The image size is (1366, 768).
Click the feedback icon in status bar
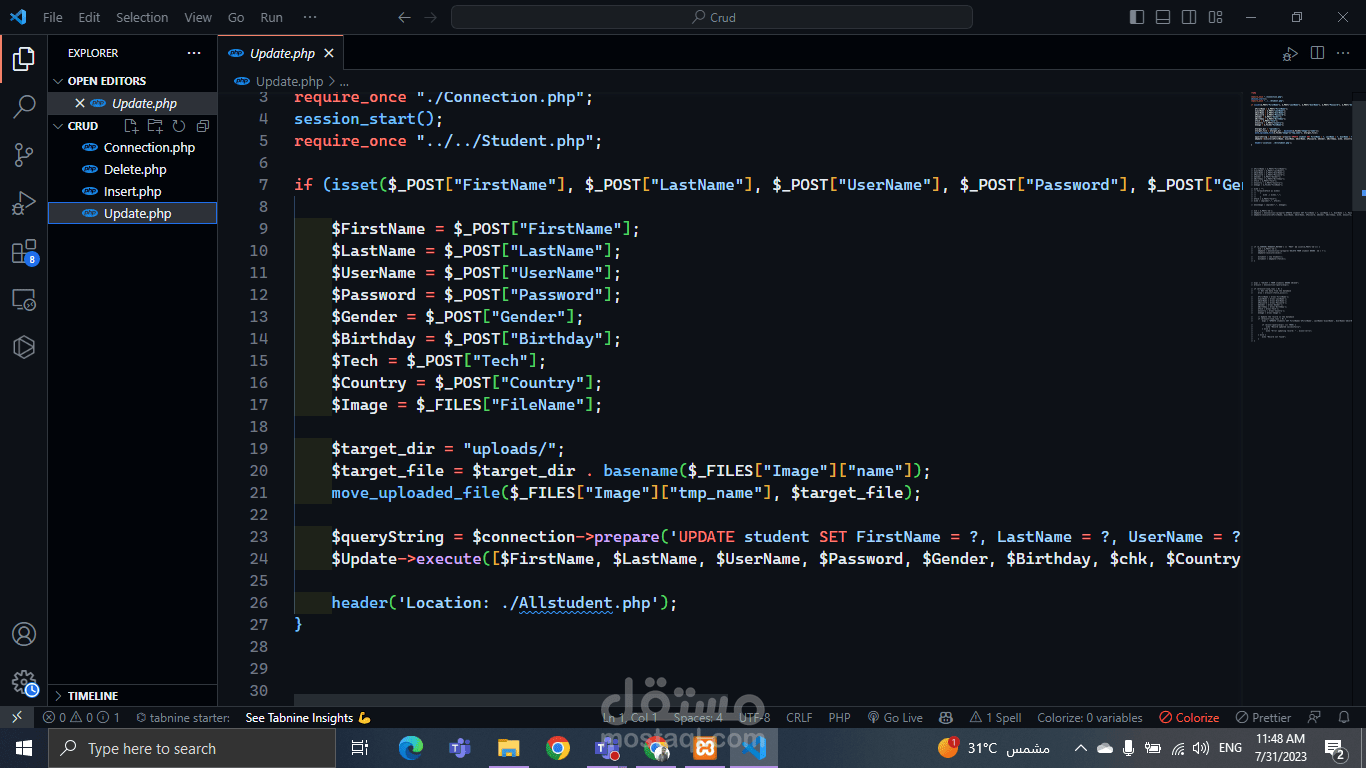tap(1315, 717)
